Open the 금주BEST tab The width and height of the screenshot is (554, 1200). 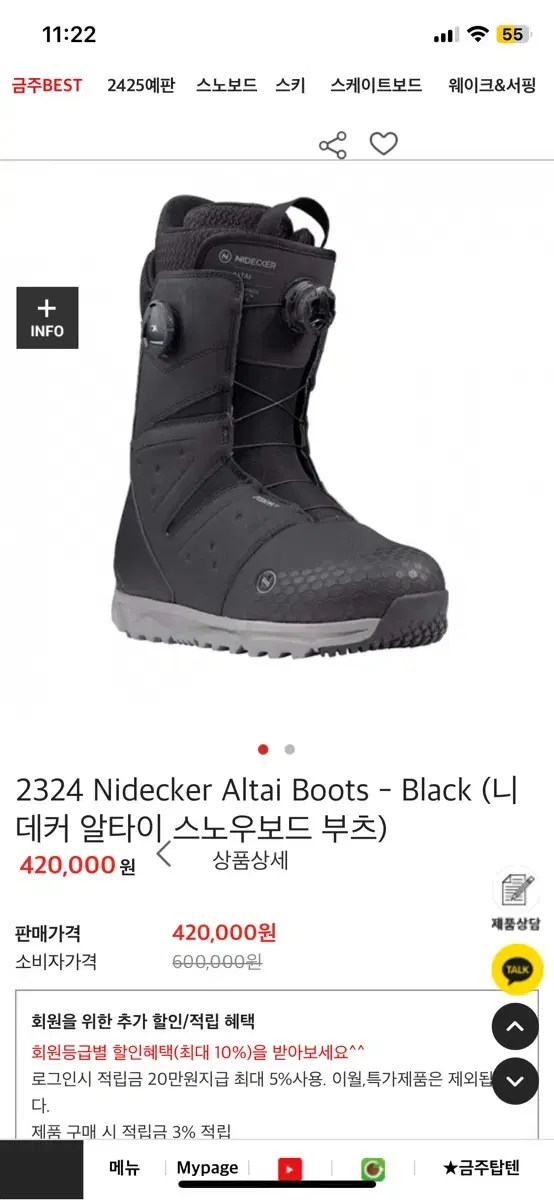(47, 86)
